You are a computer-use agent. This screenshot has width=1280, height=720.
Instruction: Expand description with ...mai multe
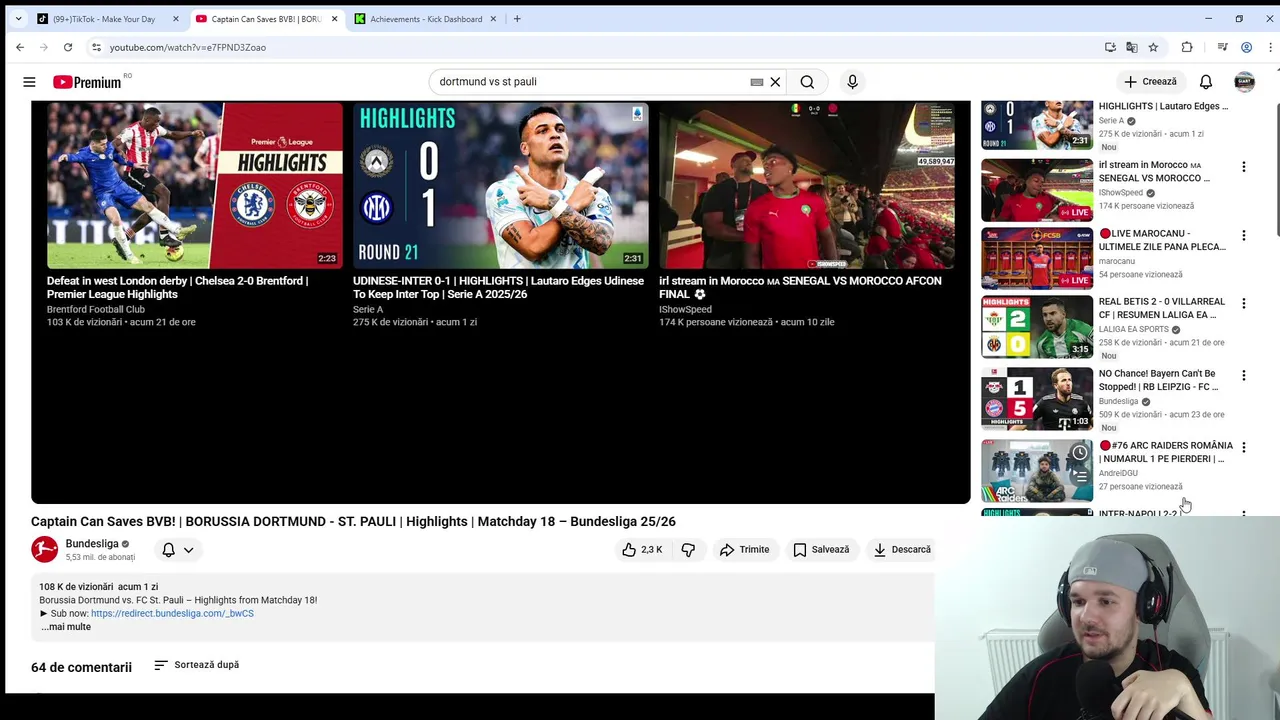pyautogui.click(x=66, y=627)
